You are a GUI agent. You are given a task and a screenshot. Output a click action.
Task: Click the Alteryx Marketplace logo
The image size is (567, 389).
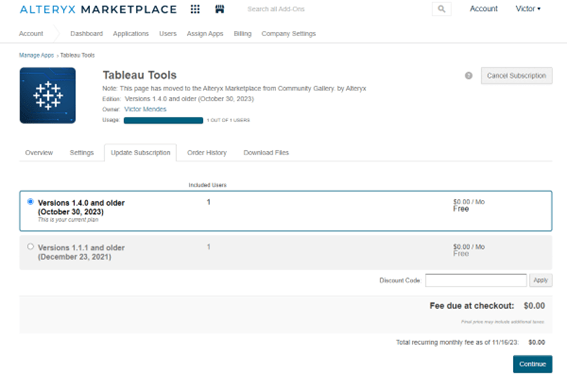point(98,9)
